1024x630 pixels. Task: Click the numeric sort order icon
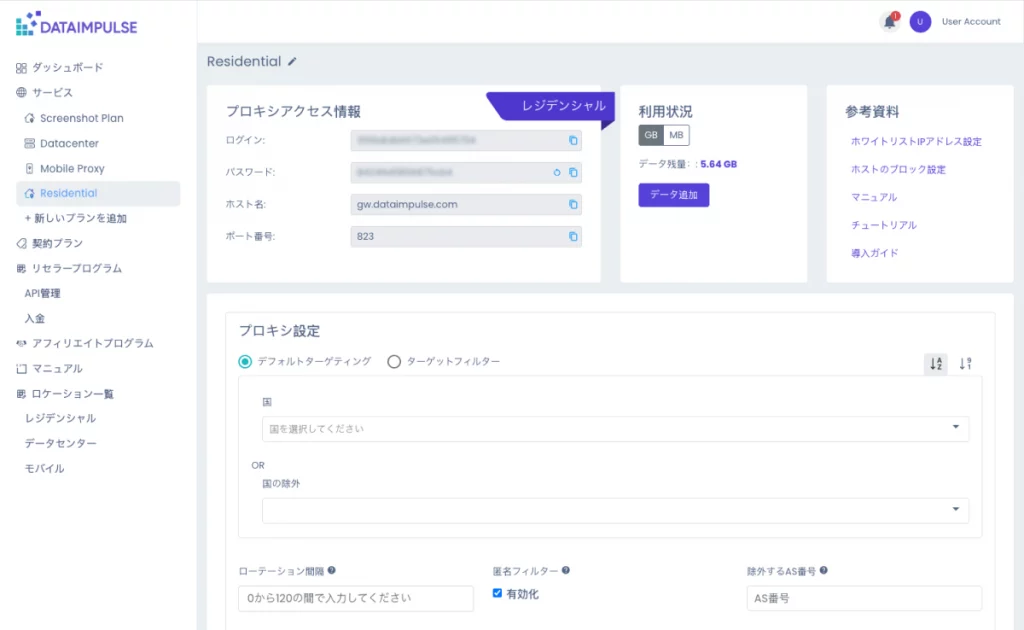coord(965,364)
